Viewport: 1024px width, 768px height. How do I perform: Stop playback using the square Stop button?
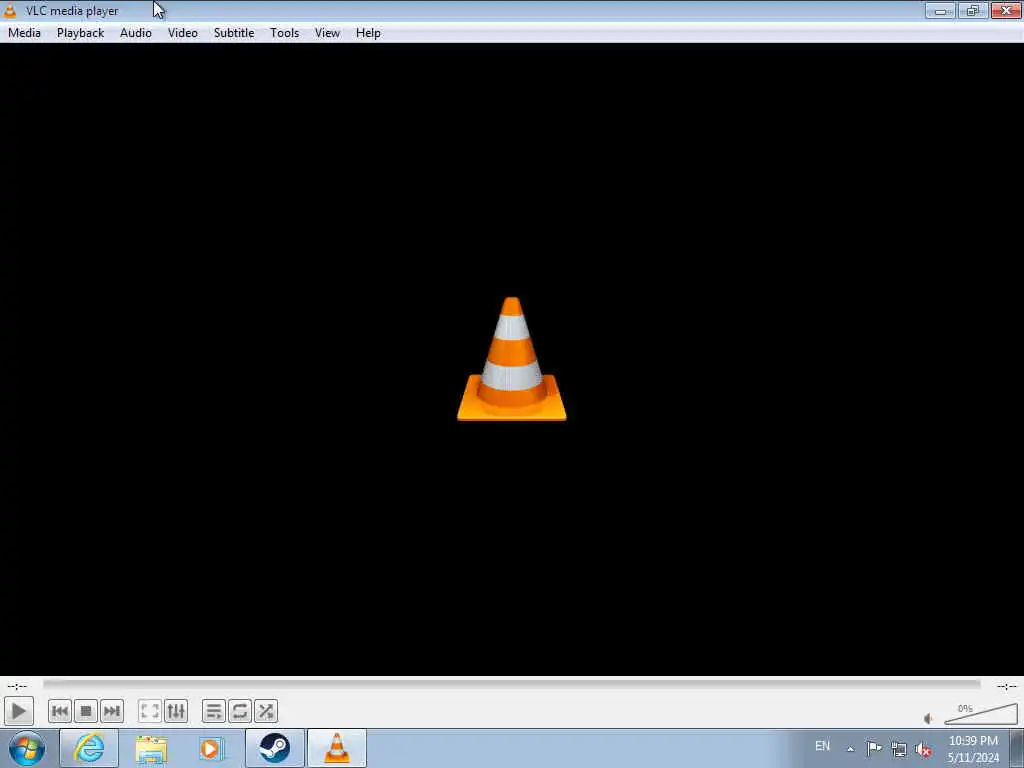pos(86,711)
